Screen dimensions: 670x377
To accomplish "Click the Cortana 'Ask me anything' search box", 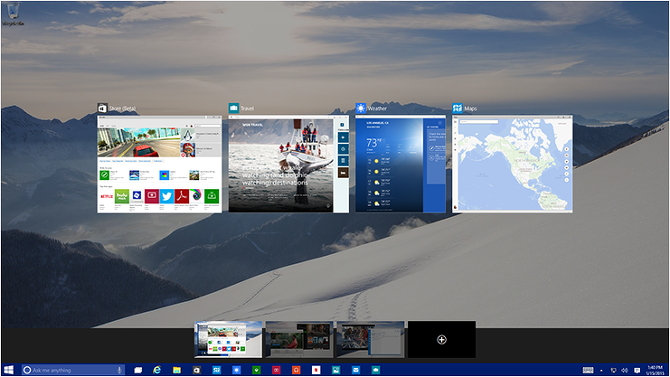I will pos(73,370).
